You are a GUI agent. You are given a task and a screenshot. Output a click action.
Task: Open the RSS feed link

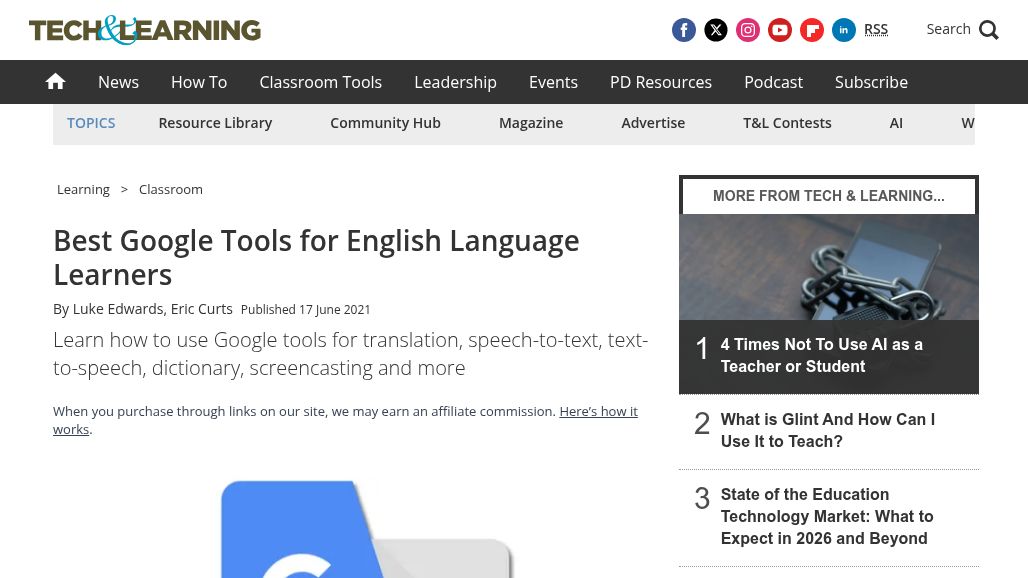point(876,29)
